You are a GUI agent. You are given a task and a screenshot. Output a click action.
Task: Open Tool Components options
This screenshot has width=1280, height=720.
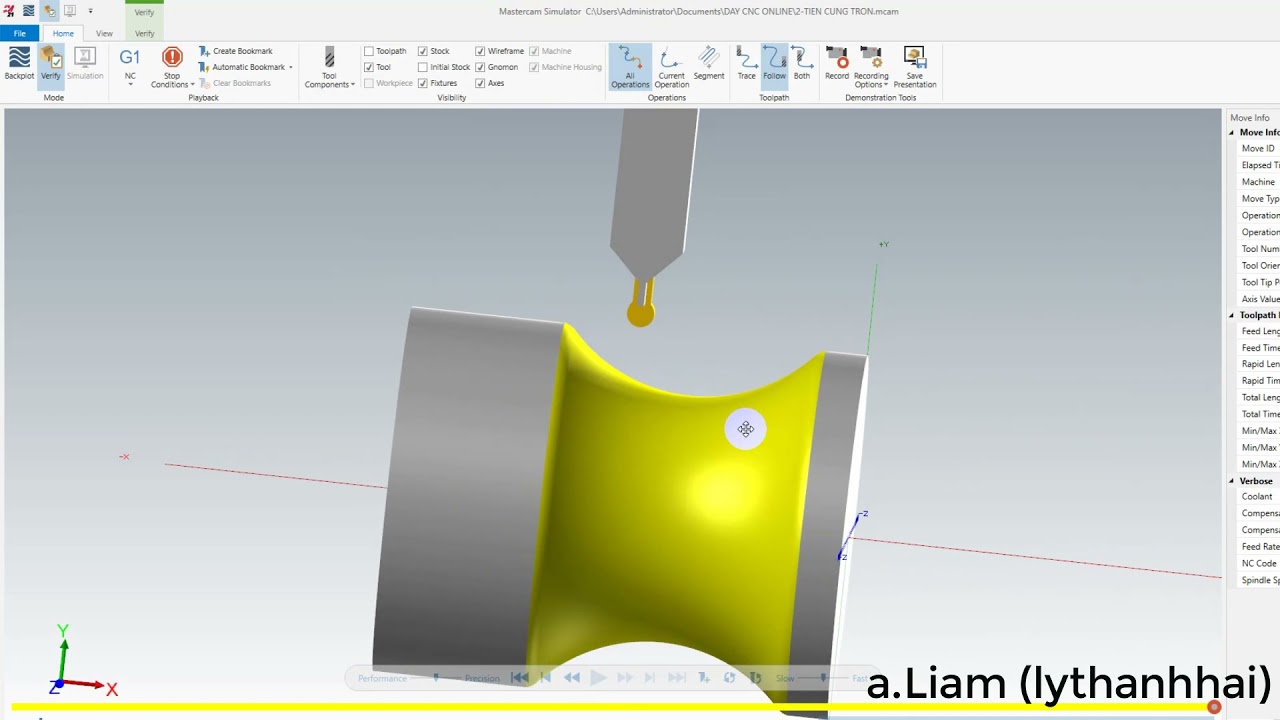(329, 67)
